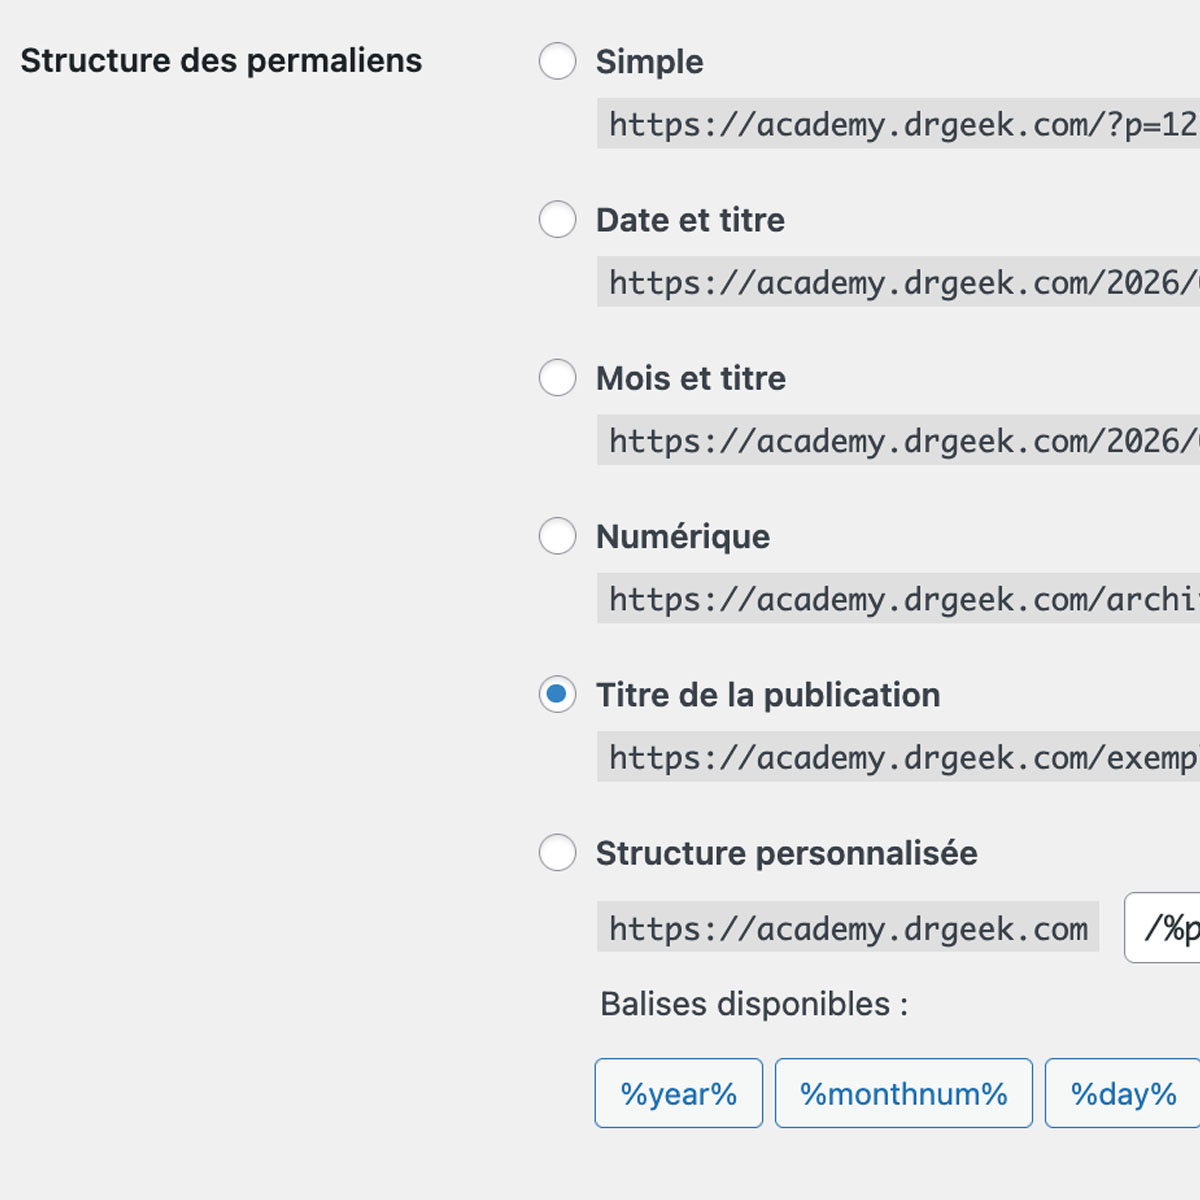Image resolution: width=1200 pixels, height=1200 pixels.
Task: Click the base URL beside the custom structure field
Action: (x=848, y=928)
